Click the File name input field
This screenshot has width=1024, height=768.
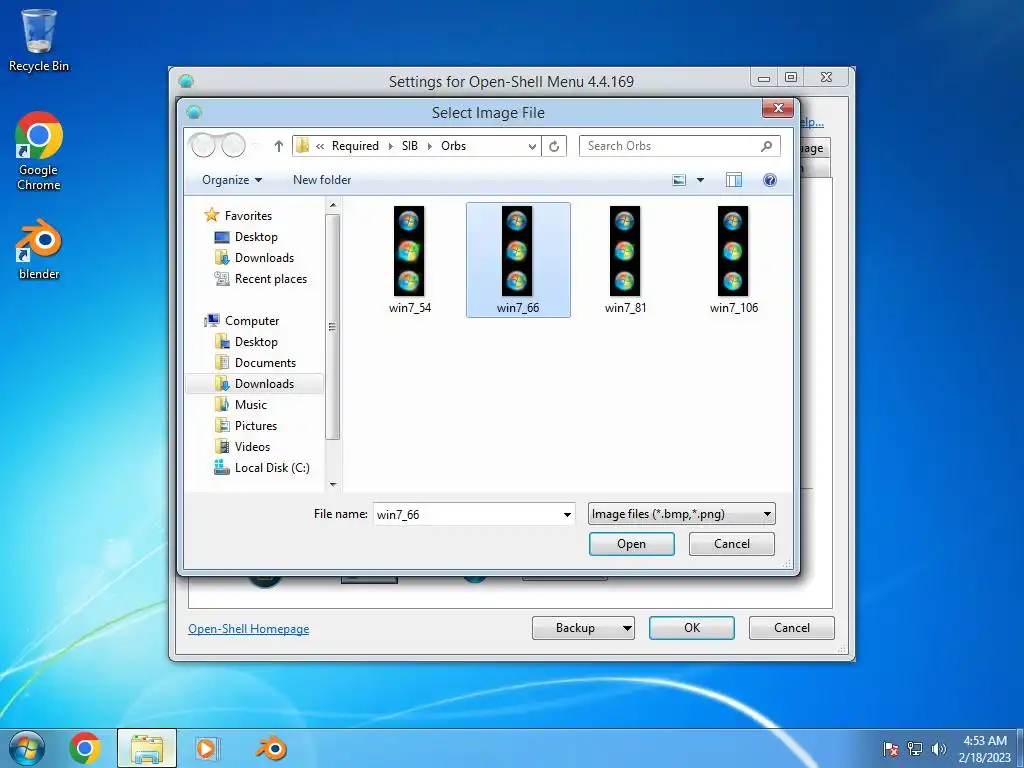pyautogui.click(x=466, y=515)
